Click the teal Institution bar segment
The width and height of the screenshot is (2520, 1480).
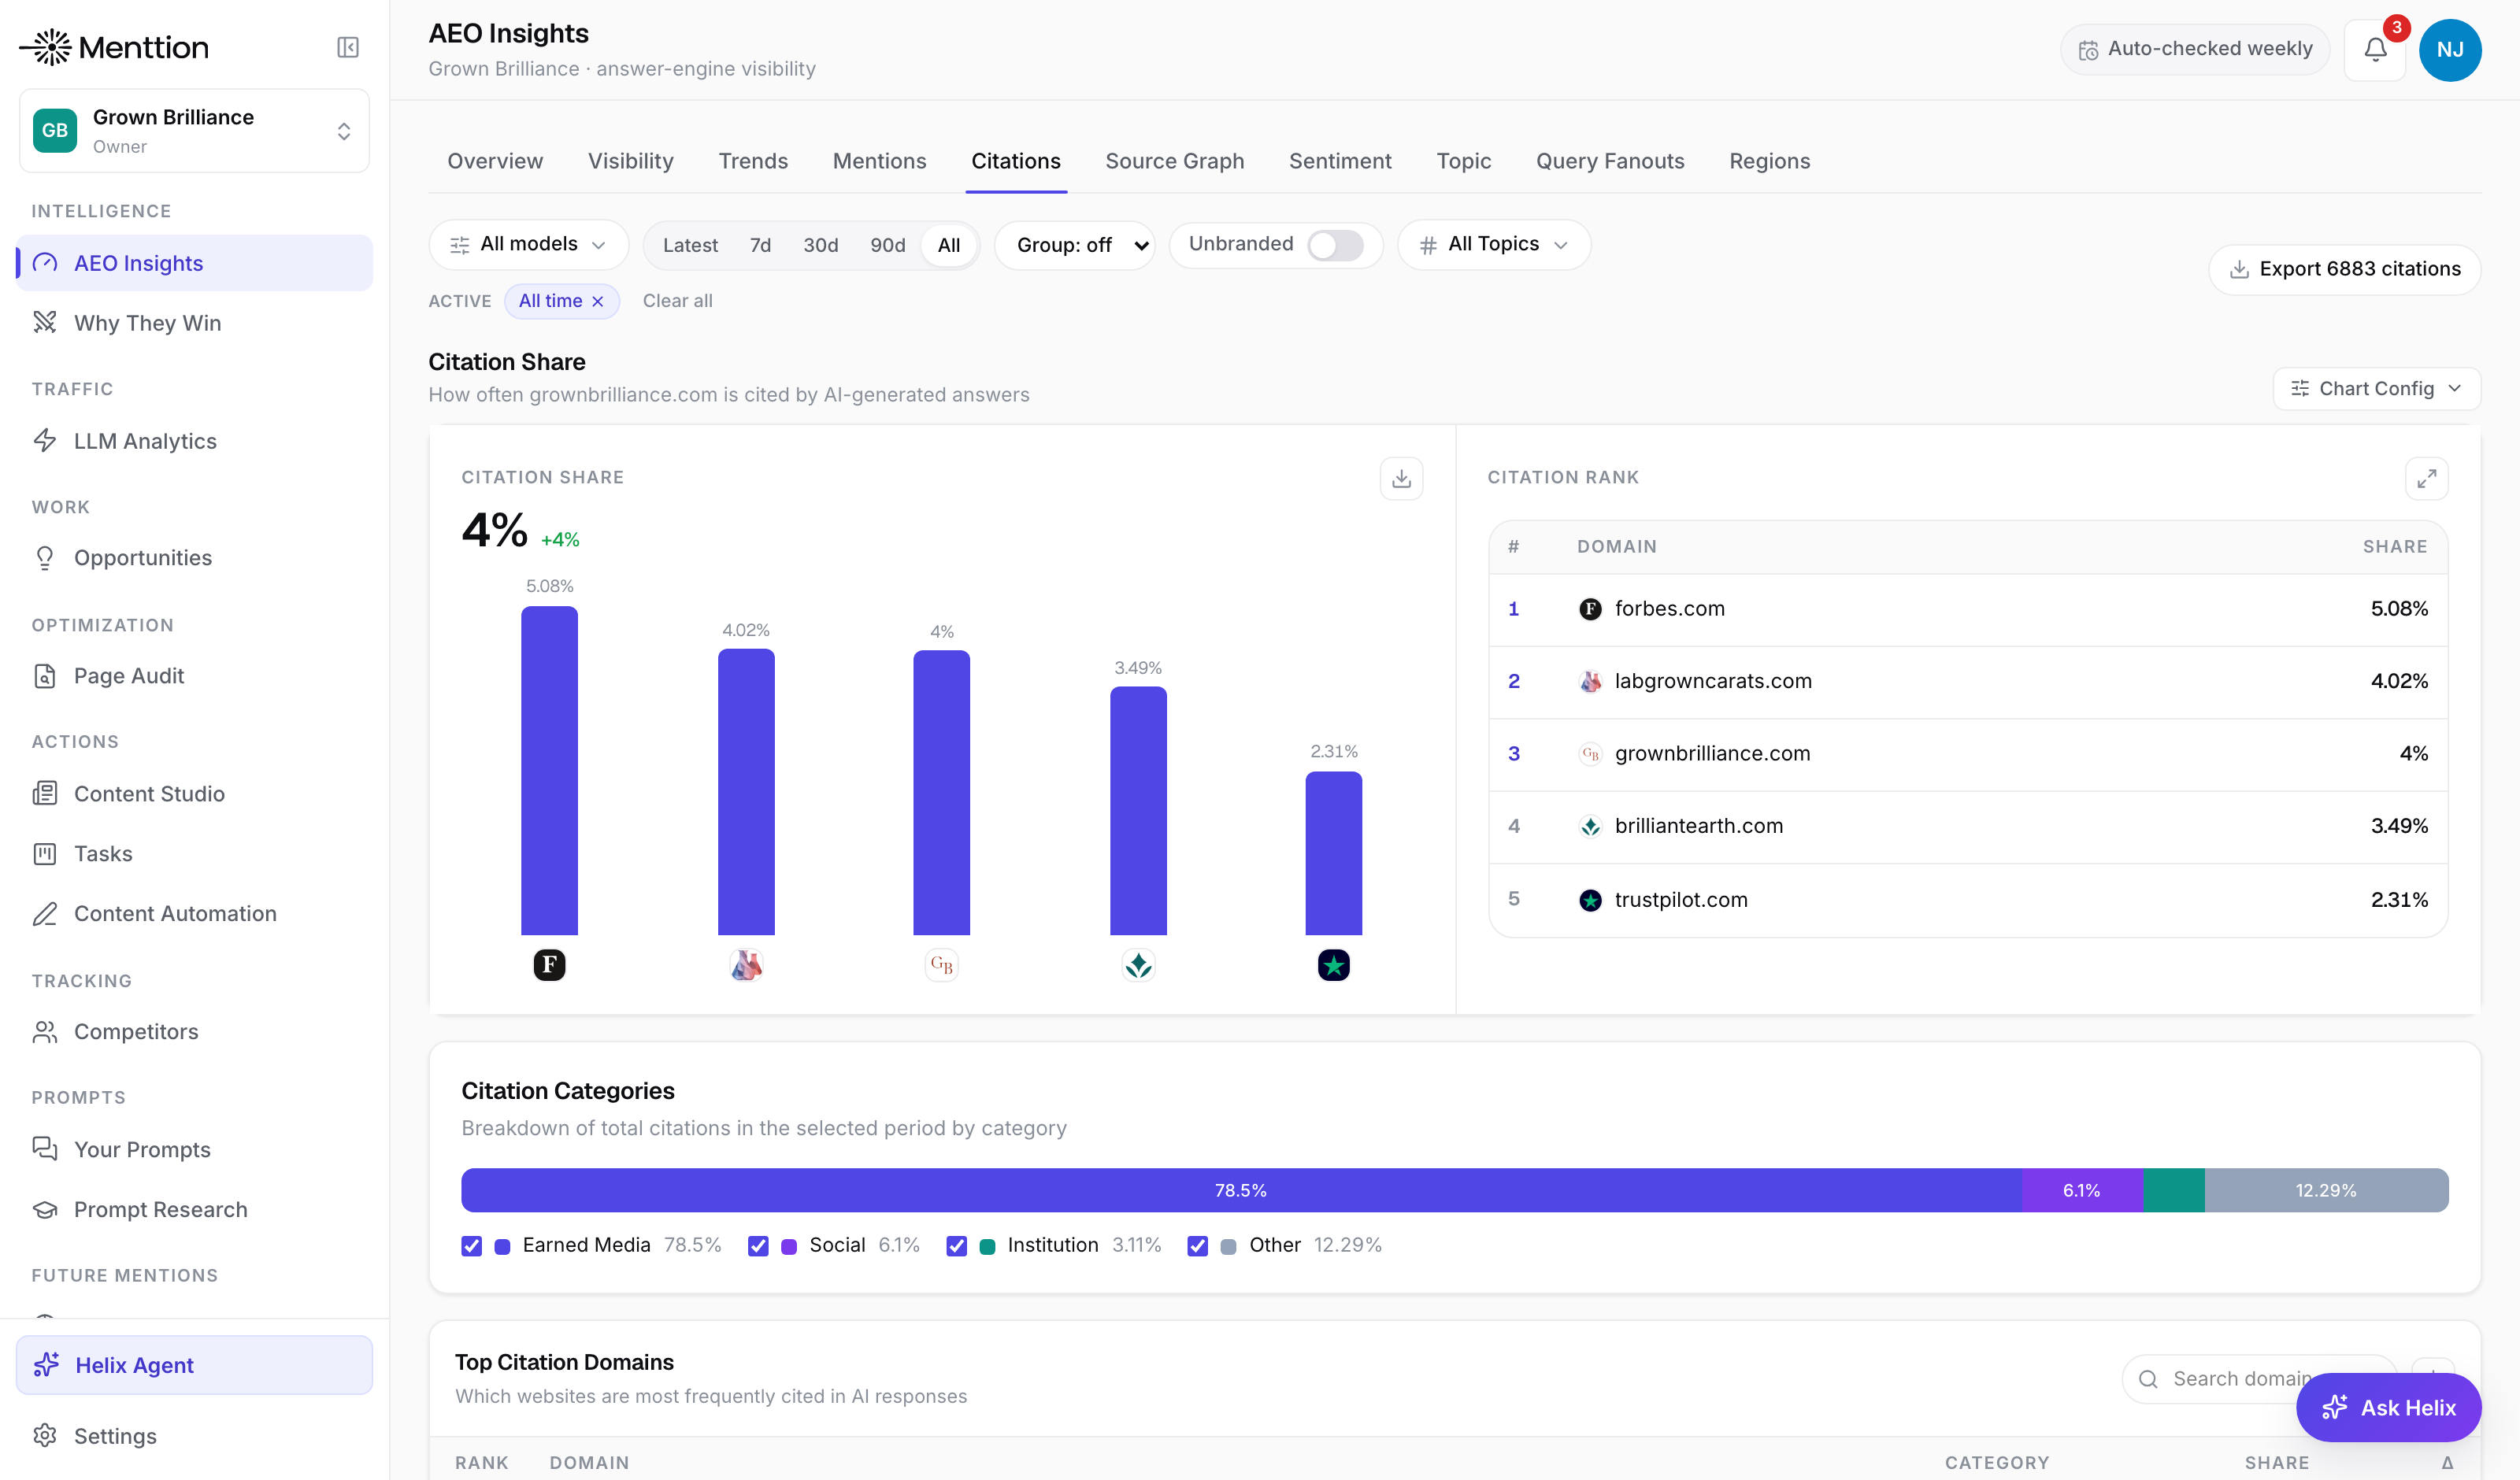(2174, 1191)
